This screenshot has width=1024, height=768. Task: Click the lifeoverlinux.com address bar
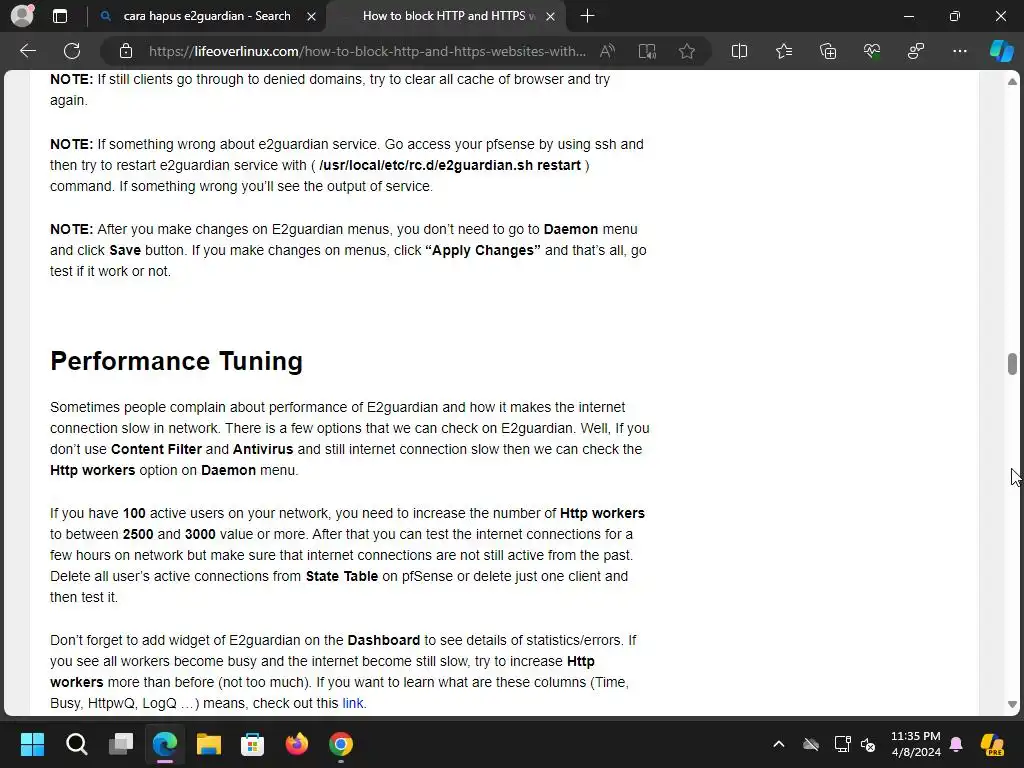coord(367,51)
